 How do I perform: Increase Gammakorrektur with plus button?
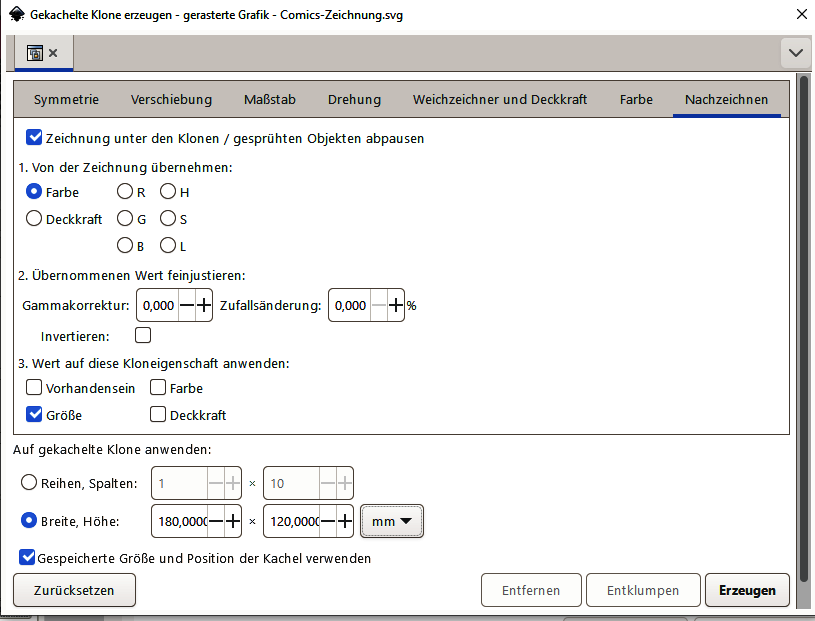pos(204,306)
